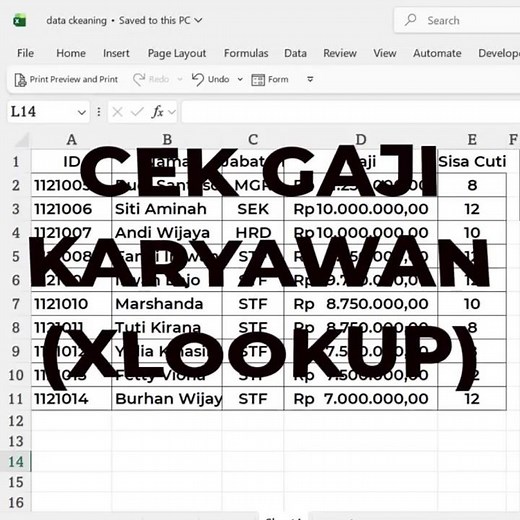Viewport: 520px width, 520px height.
Task: Open the Review tab
Action: click(x=340, y=53)
